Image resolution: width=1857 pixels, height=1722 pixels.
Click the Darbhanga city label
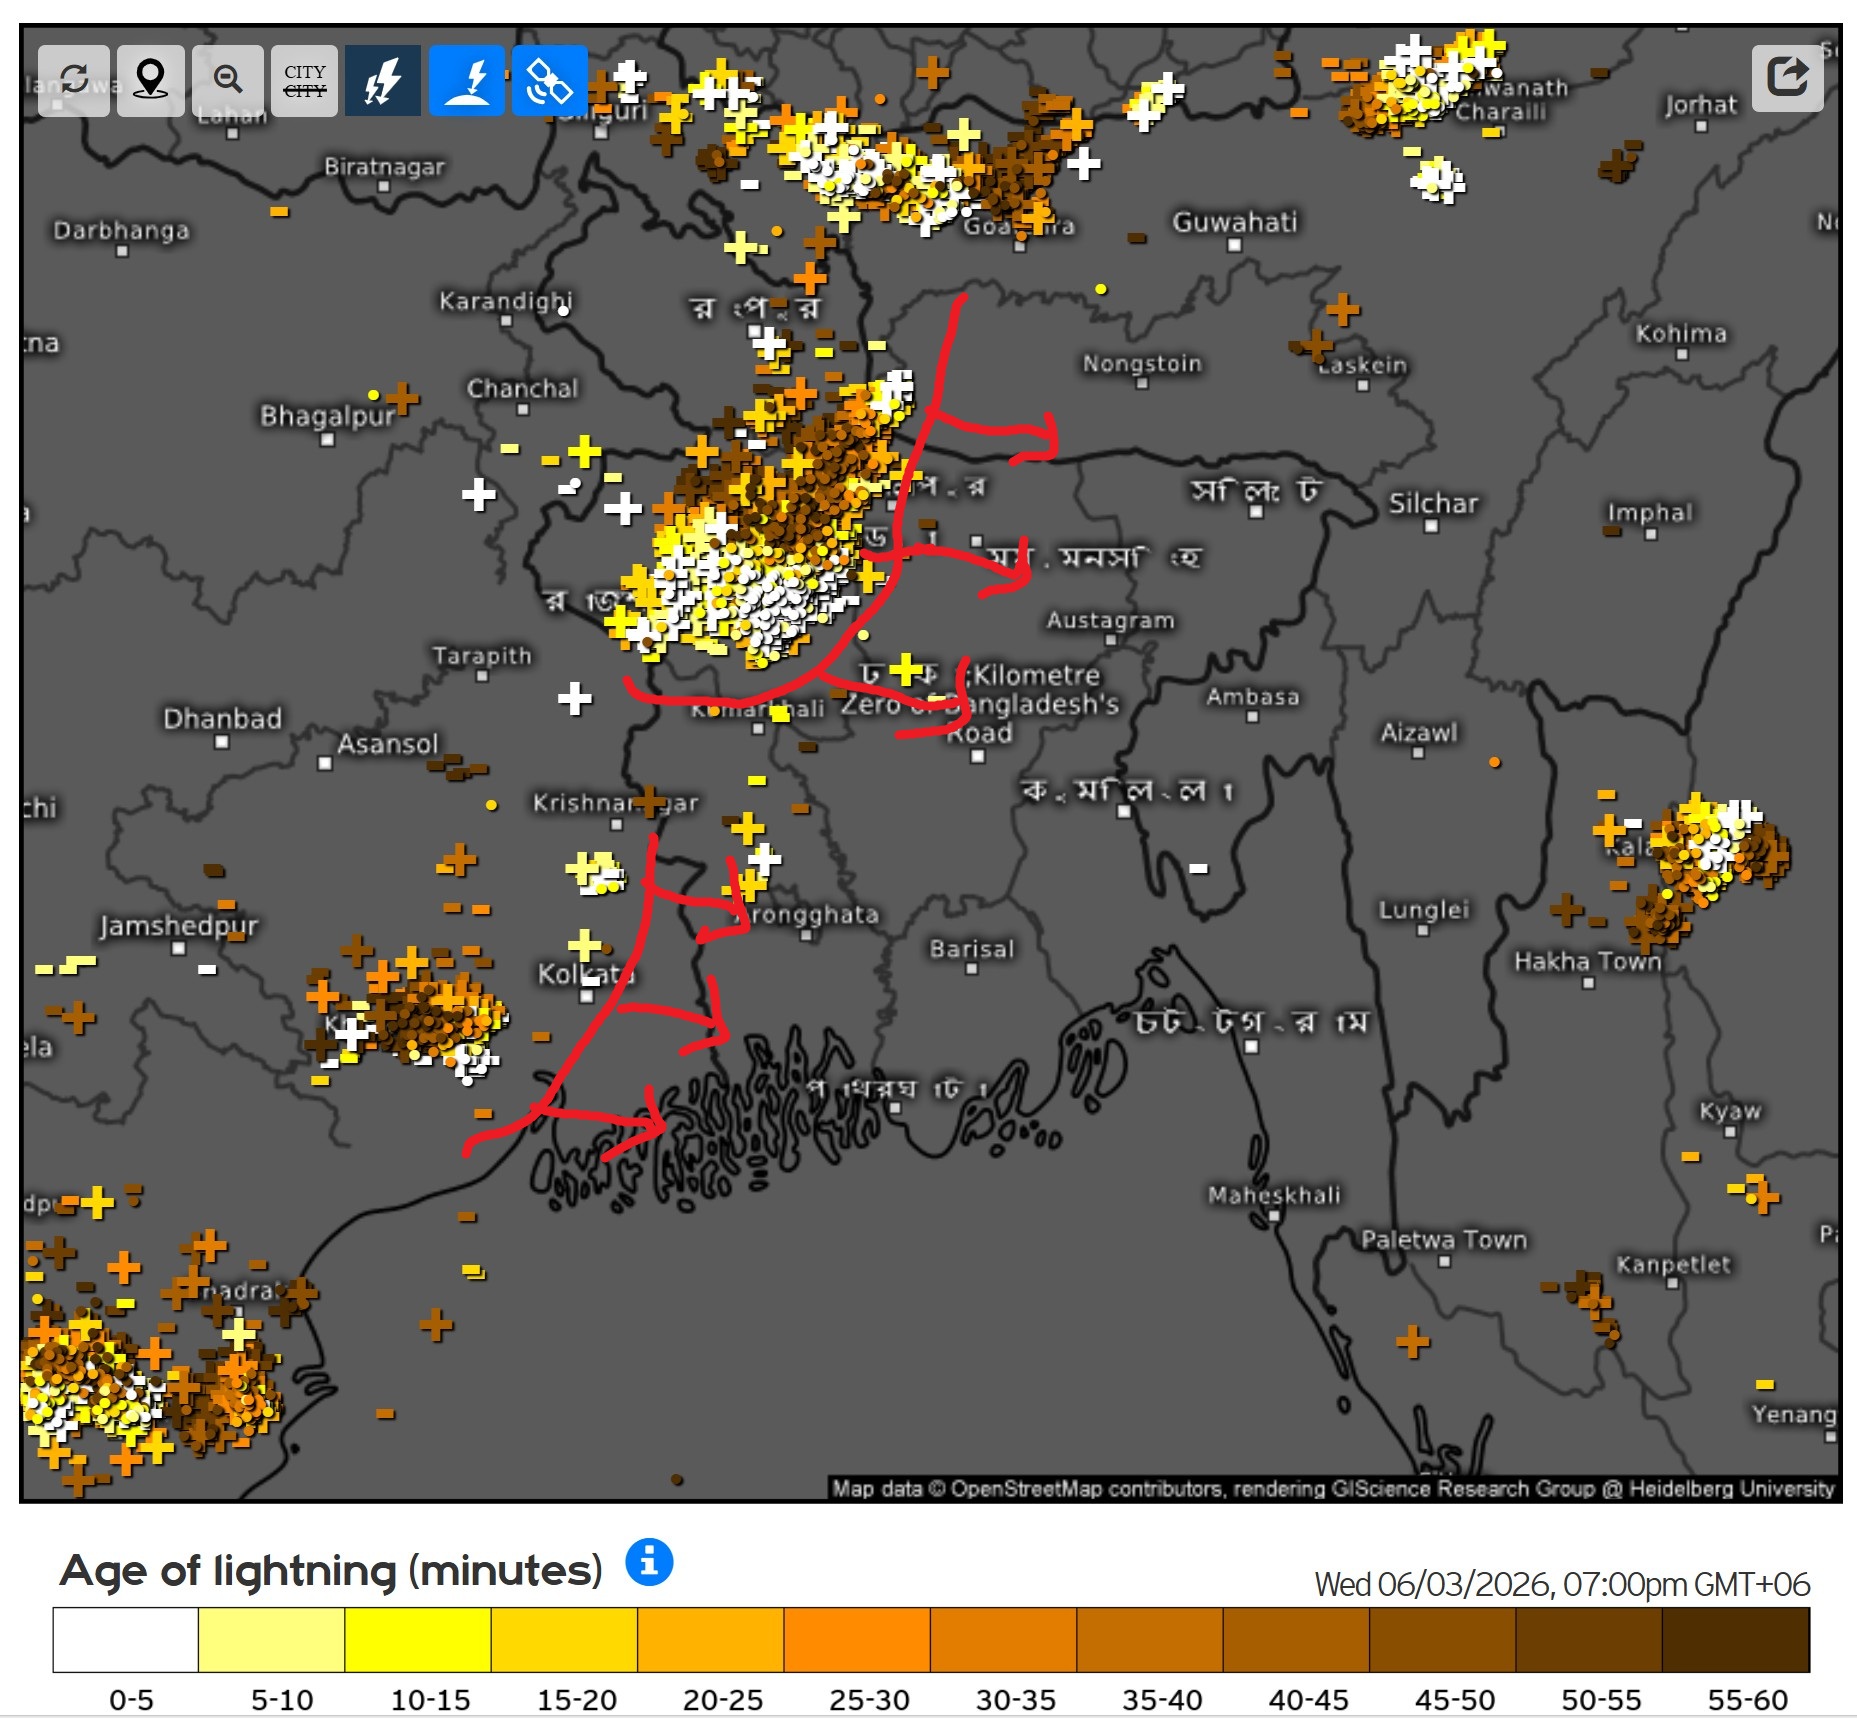121,231
